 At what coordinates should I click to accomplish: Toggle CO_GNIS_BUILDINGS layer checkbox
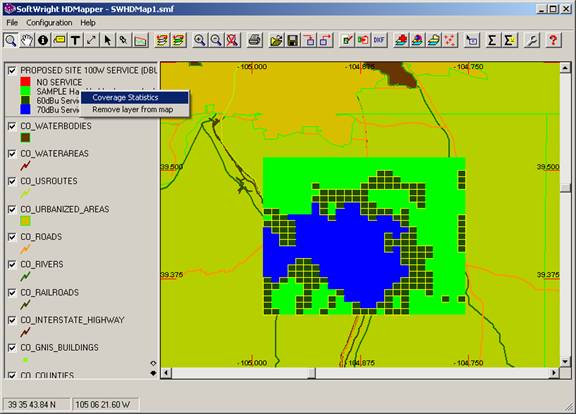click(12, 348)
